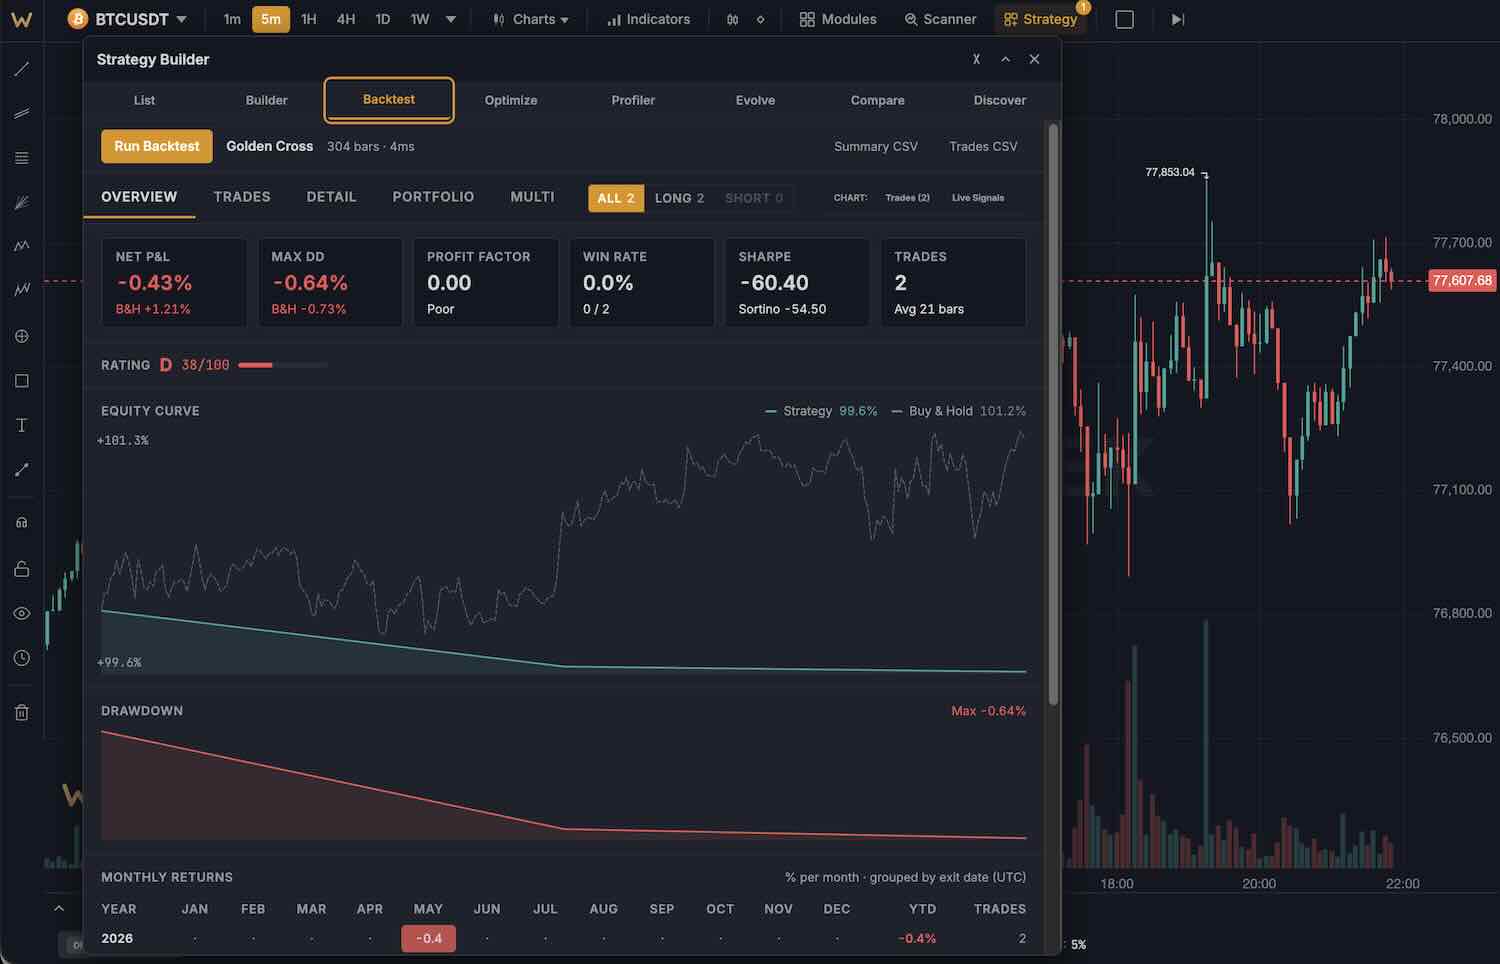
Task: Click the Strategy Builder vertical scrollbar
Action: click(x=1052, y=415)
